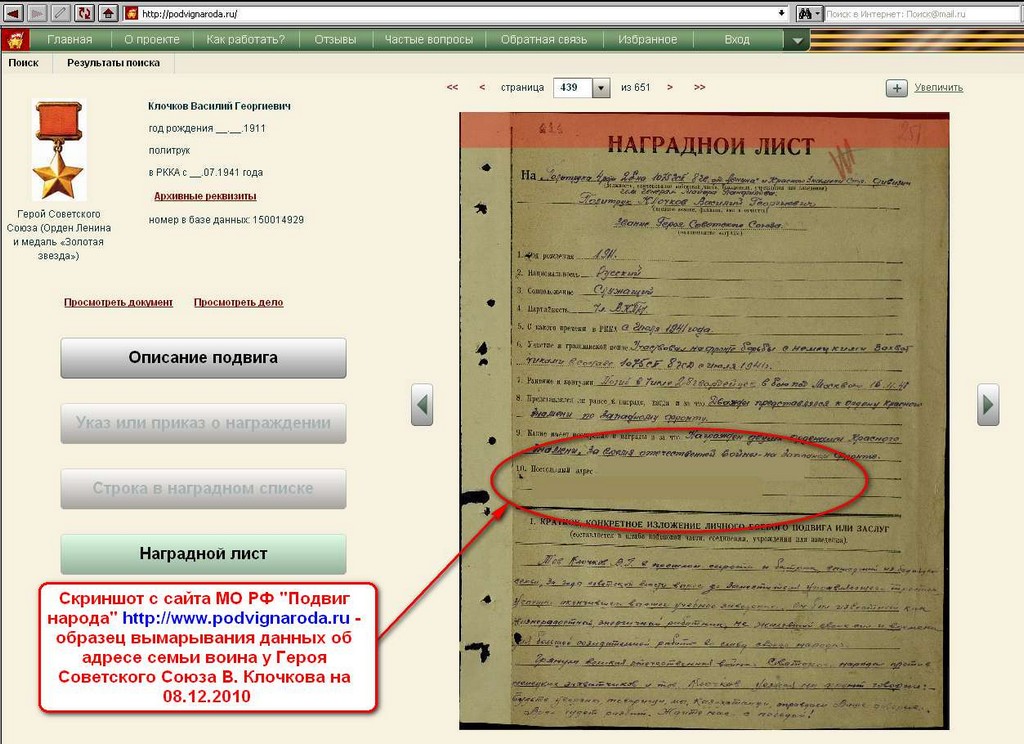The width and height of the screenshot is (1024, 744).
Task: Switch to Результаты поиска tab
Action: click(113, 62)
